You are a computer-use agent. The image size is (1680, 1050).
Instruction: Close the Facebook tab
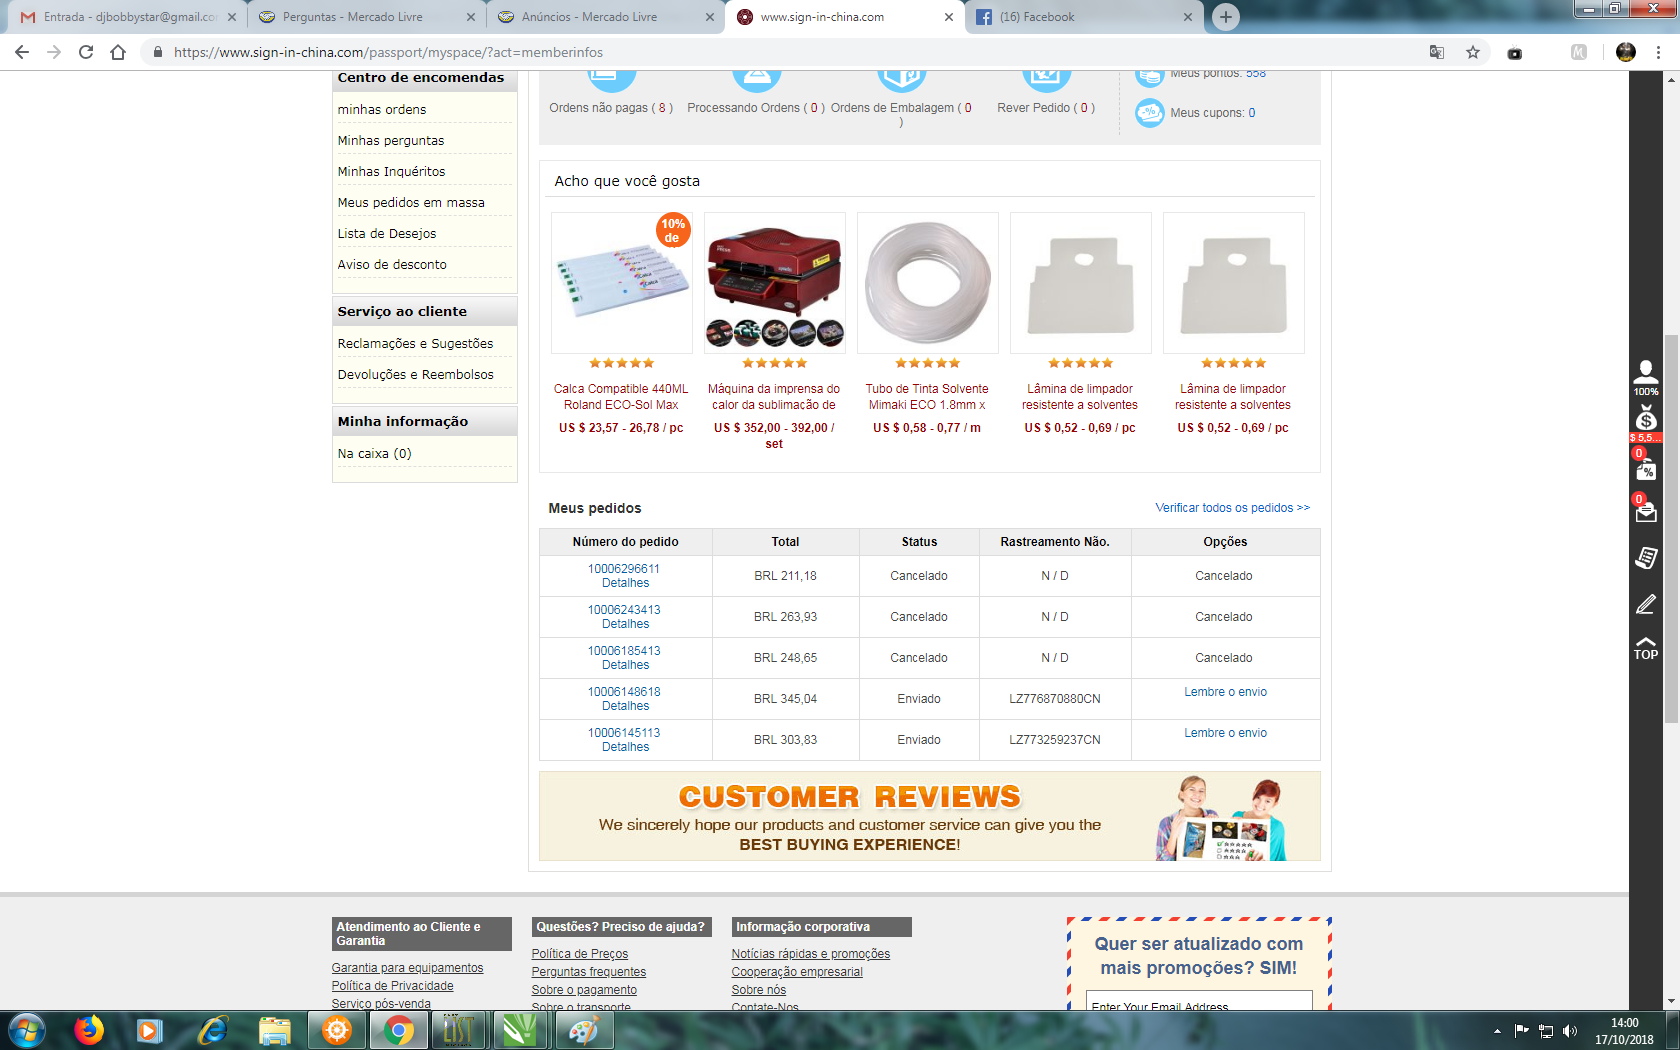1188,17
